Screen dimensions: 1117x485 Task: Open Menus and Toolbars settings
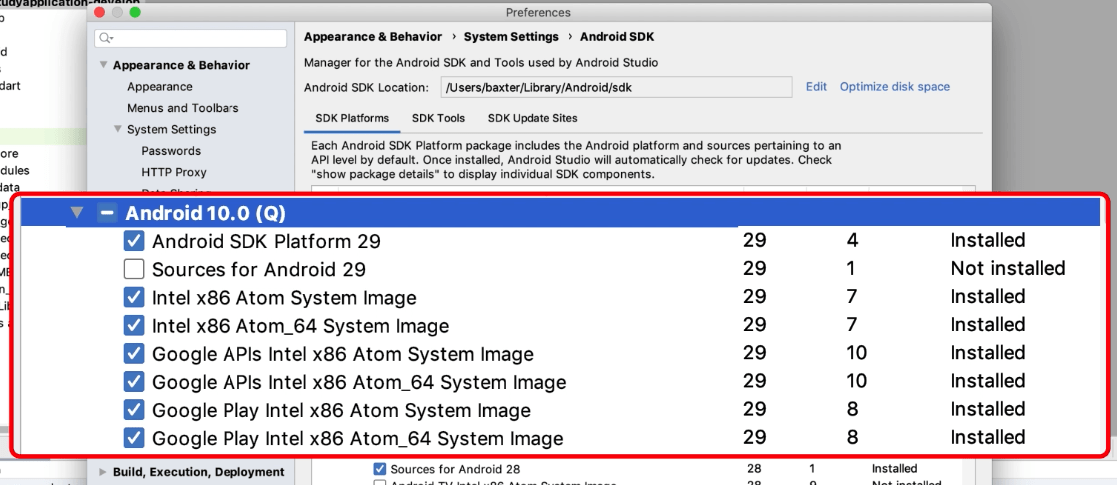pos(182,108)
